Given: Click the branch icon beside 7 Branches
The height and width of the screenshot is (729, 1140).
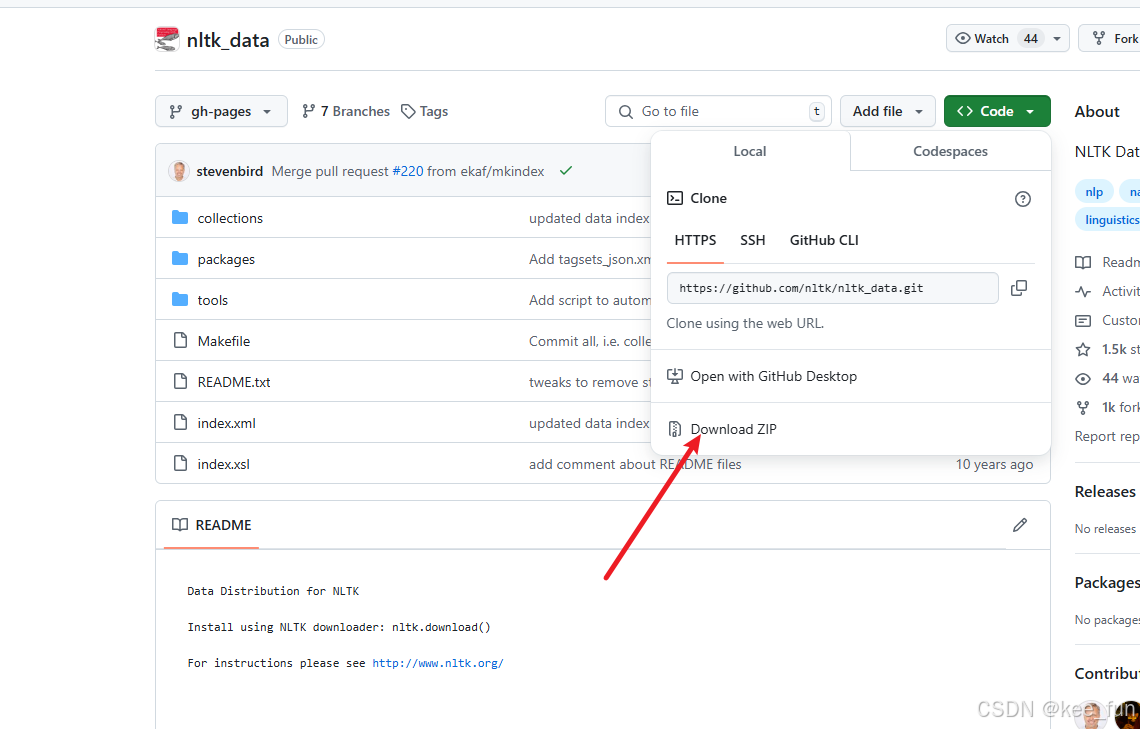Looking at the screenshot, I should [x=309, y=111].
